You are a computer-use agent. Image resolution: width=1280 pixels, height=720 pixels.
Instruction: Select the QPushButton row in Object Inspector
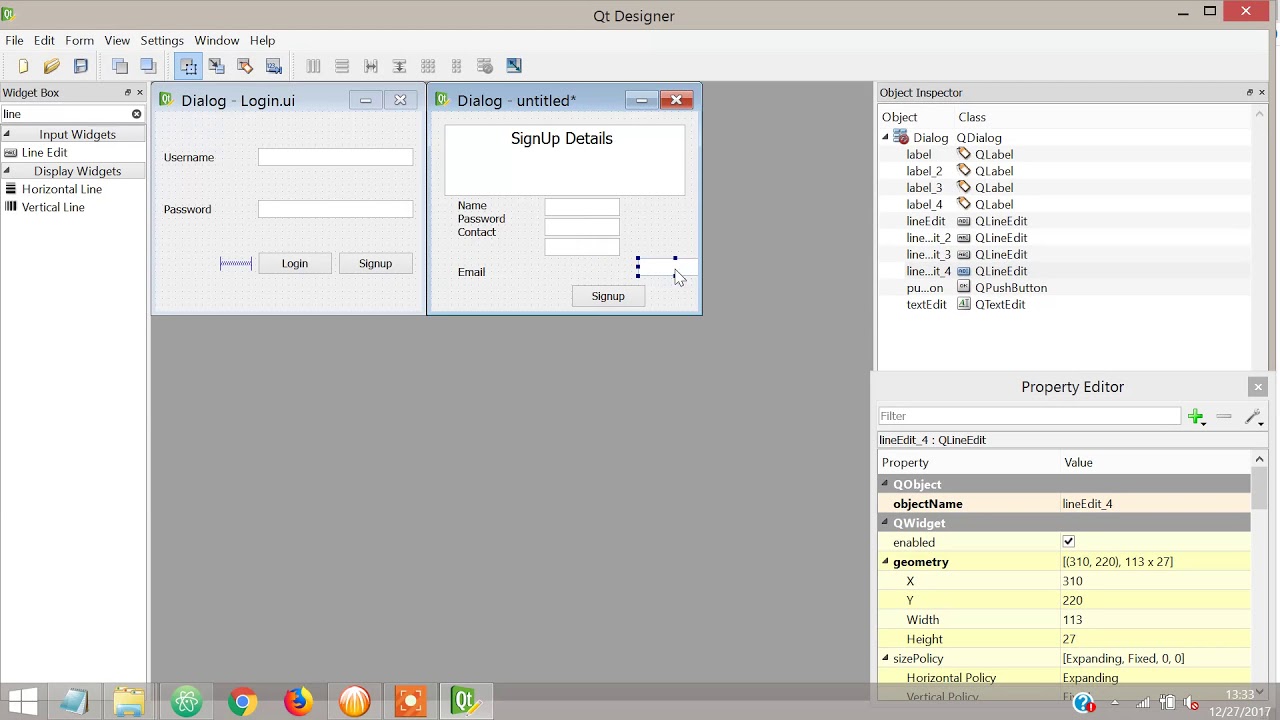coord(1065,288)
